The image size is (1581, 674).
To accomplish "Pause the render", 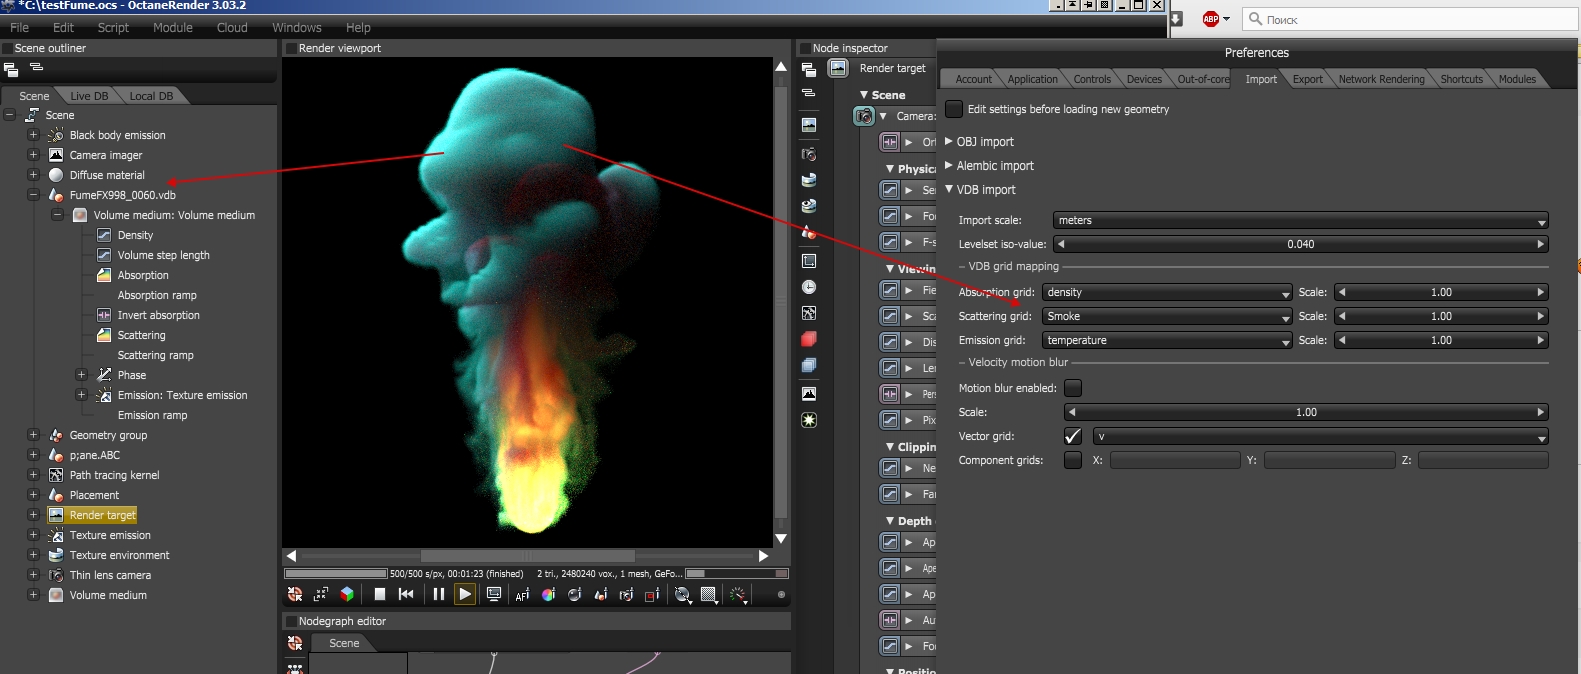I will click(438, 594).
